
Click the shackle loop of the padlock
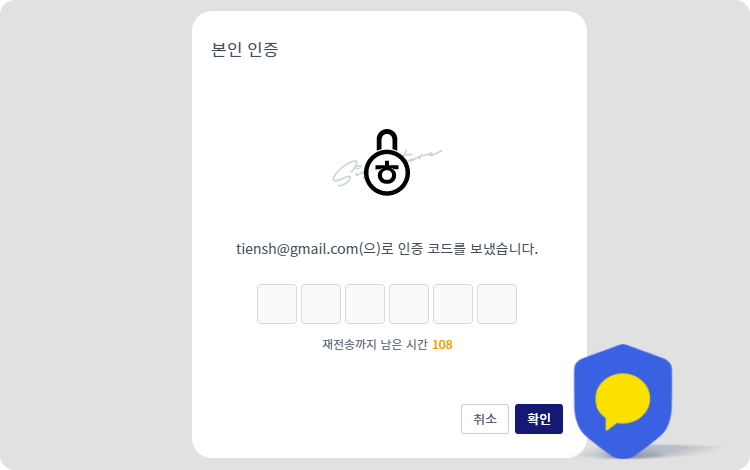(x=387, y=140)
